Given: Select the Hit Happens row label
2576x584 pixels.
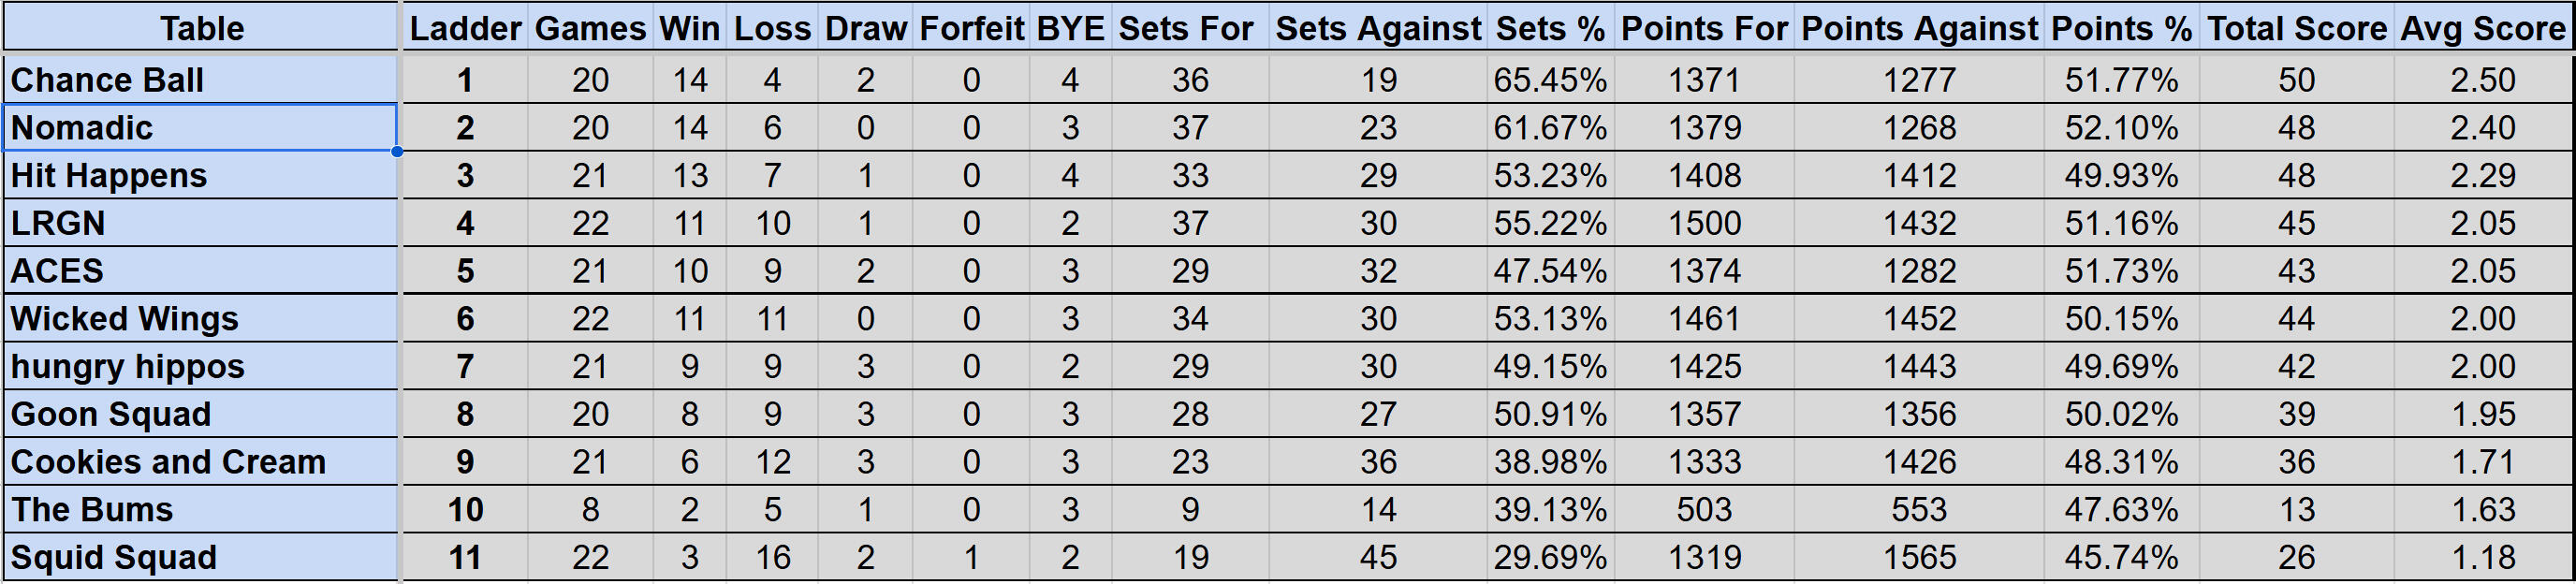Looking at the screenshot, I should pyautogui.click(x=200, y=176).
